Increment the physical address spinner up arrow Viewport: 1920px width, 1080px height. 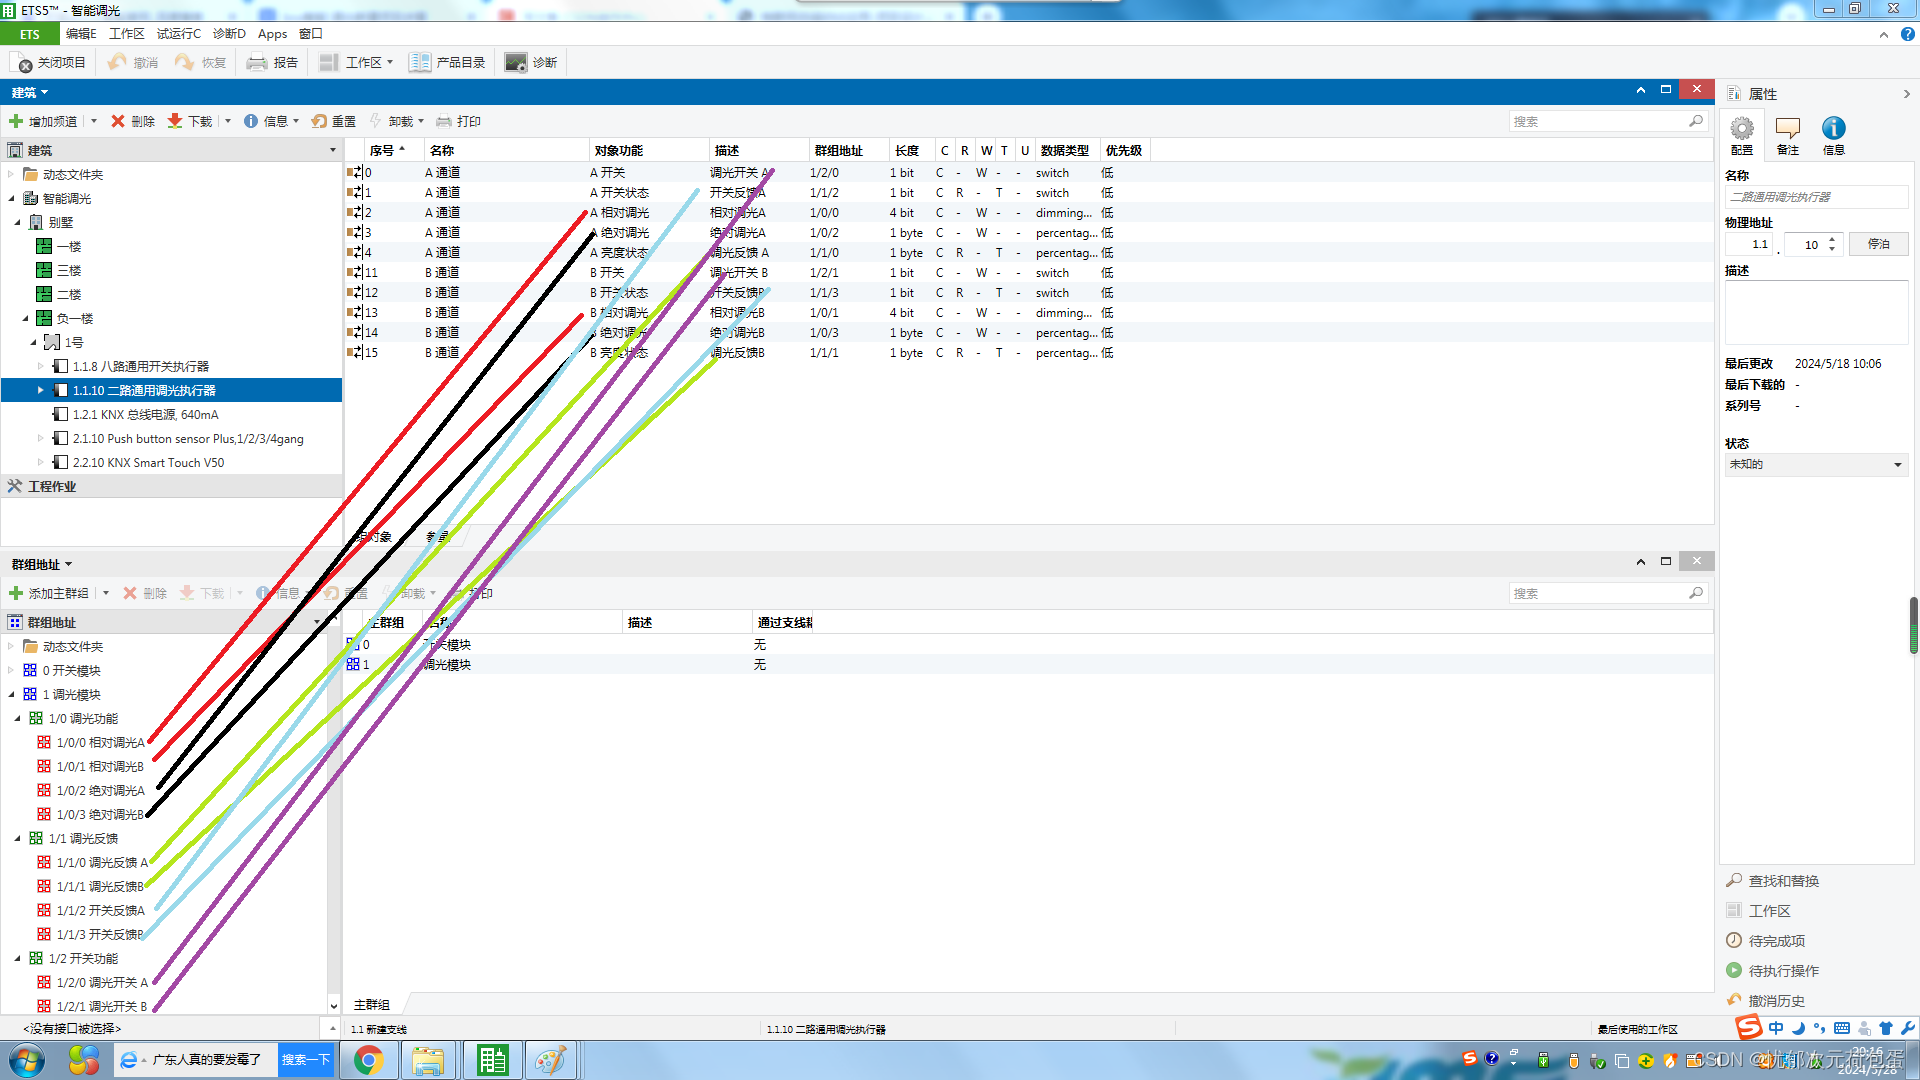tap(1832, 239)
